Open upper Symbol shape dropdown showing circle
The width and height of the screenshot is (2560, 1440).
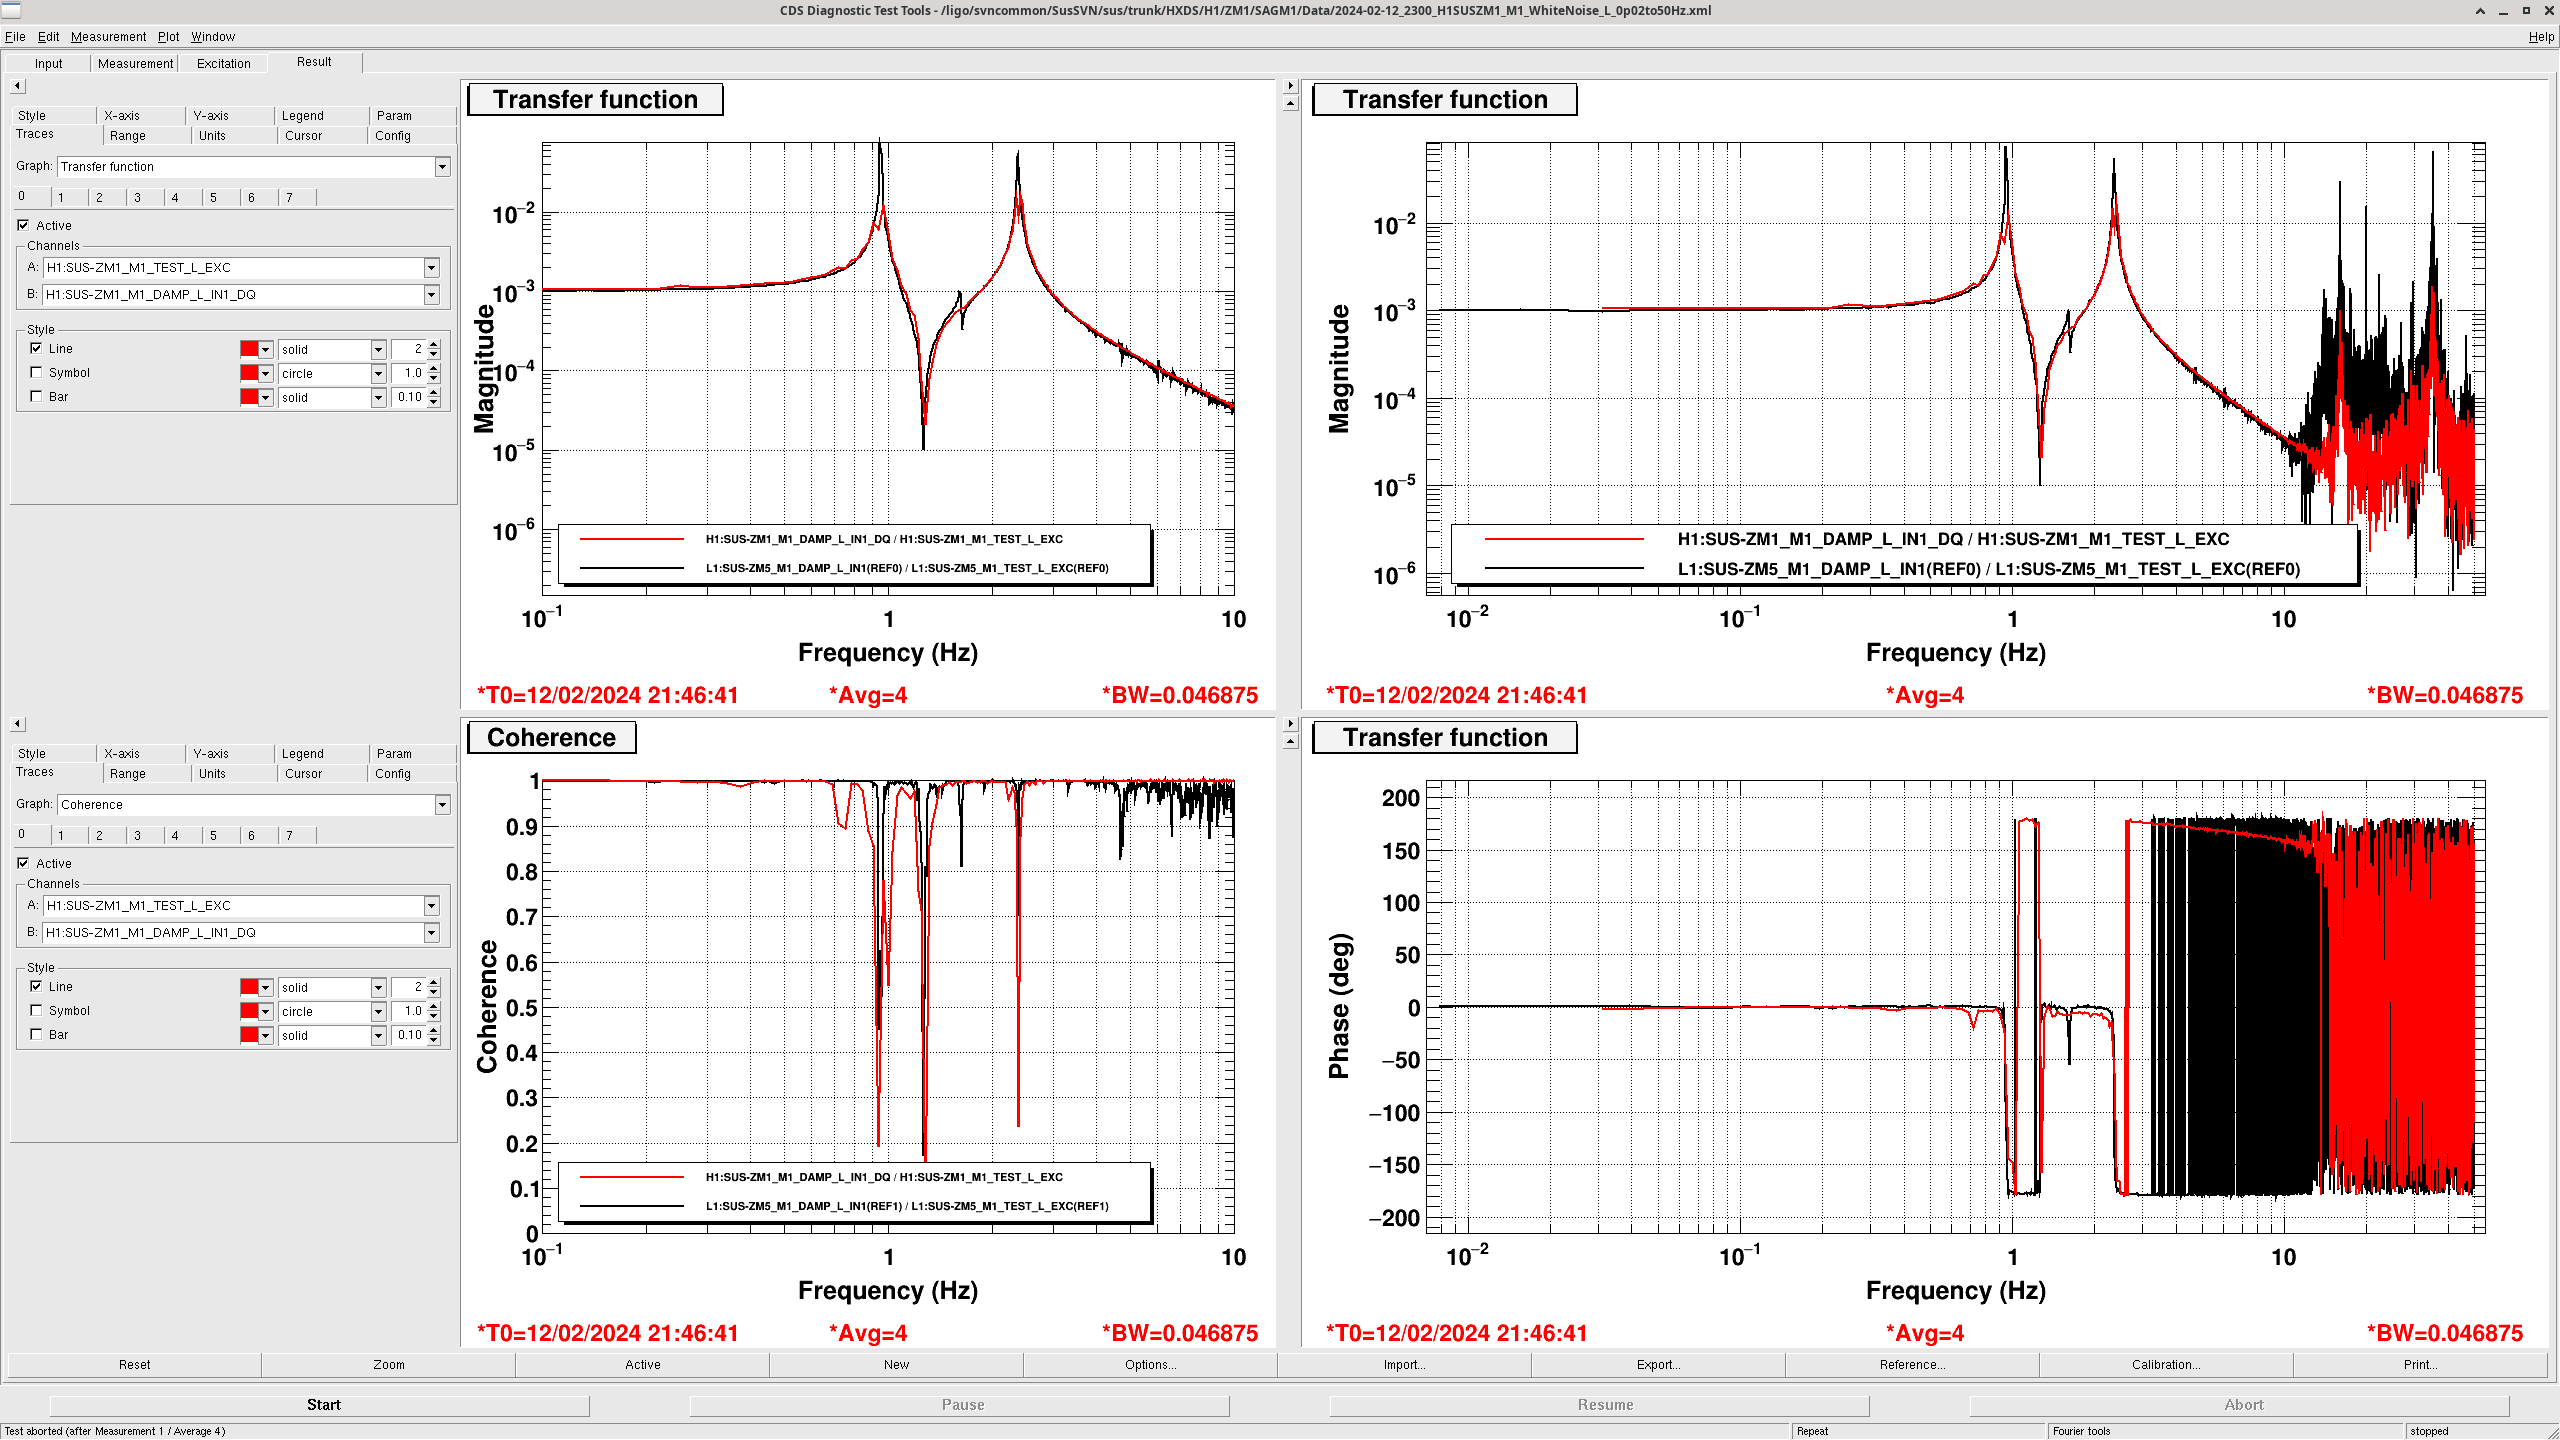click(378, 374)
